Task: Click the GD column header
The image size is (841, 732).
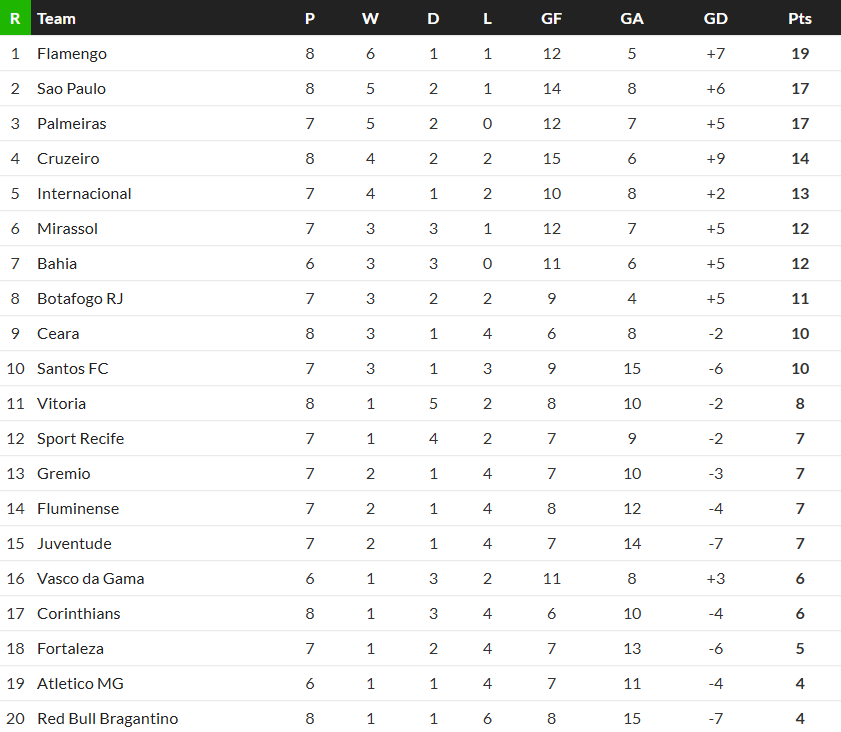Action: (715, 19)
